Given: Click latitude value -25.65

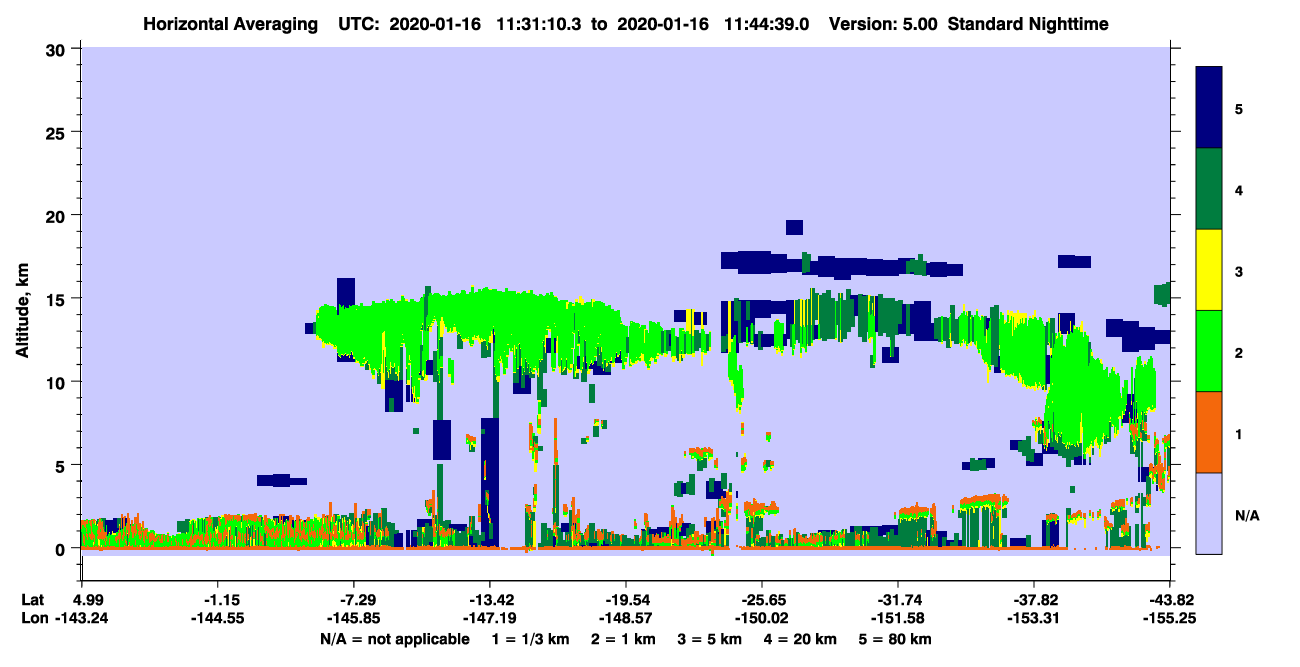Looking at the screenshot, I should [x=762, y=600].
